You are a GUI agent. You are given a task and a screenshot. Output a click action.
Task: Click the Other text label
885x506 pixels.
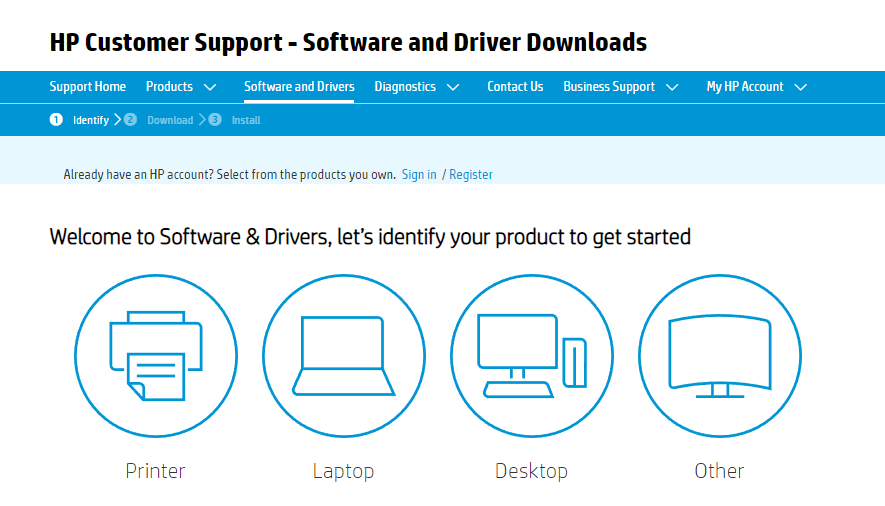click(x=719, y=470)
